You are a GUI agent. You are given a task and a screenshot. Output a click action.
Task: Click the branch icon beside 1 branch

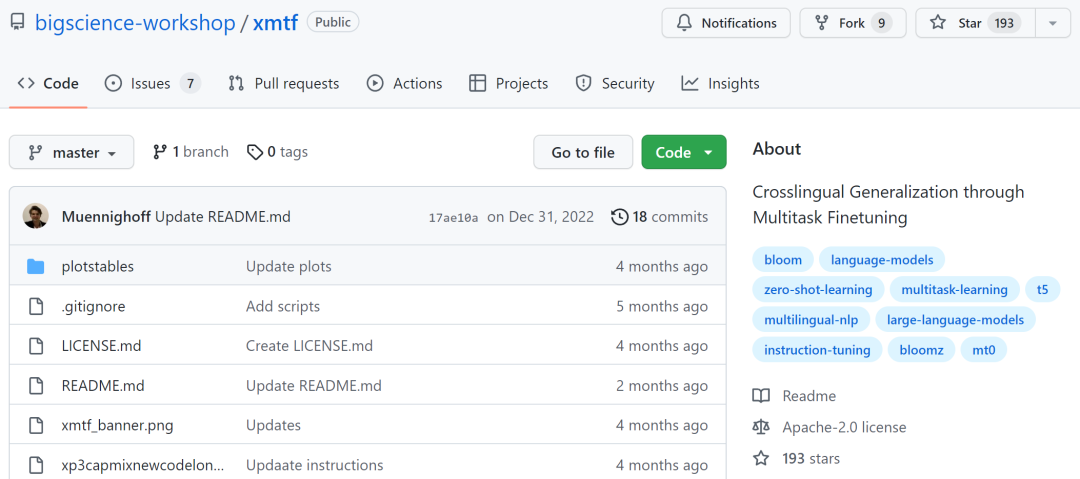pos(160,152)
